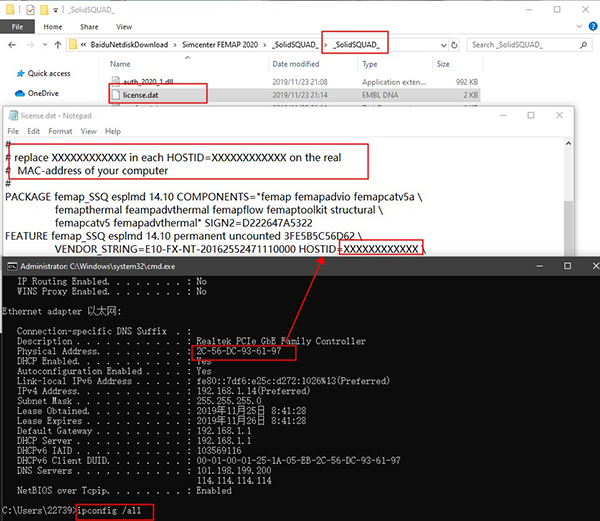The height and width of the screenshot is (521, 600).
Task: Click the Notepad icon in title bar
Action: [11, 116]
